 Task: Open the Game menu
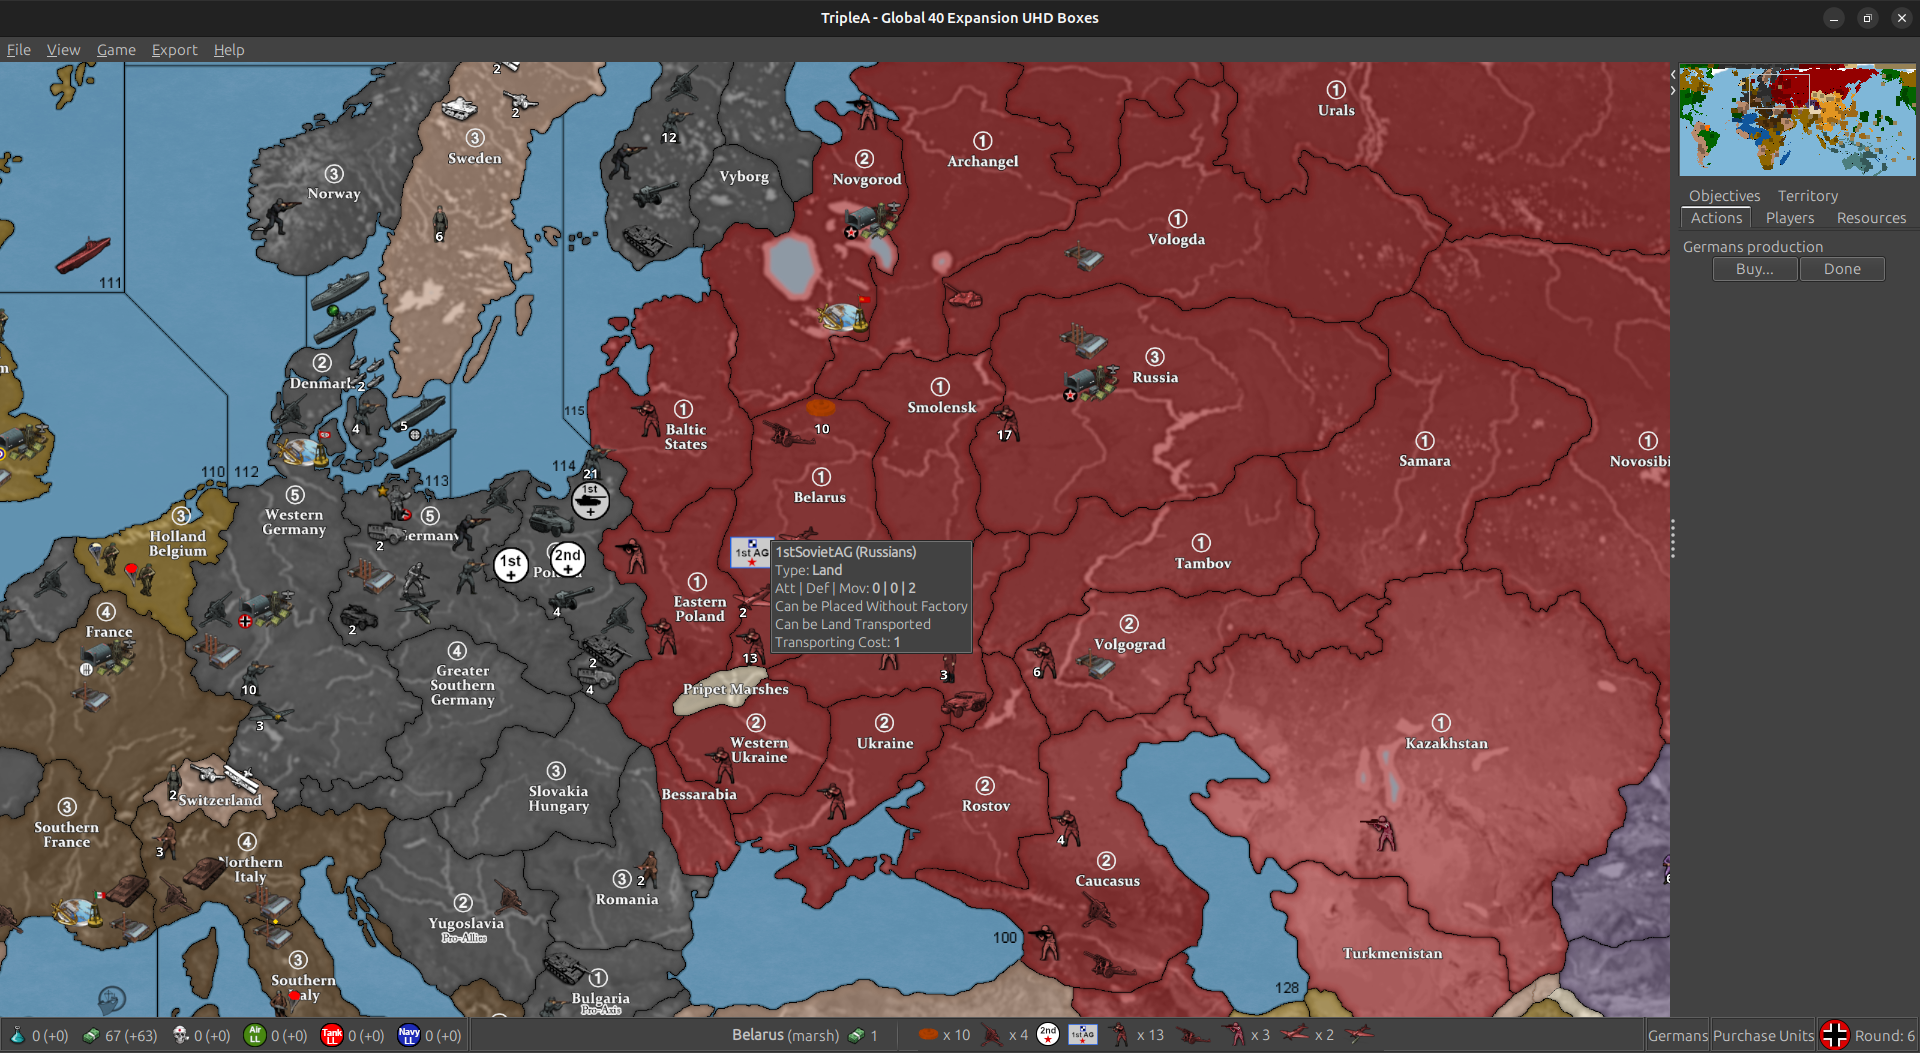click(x=116, y=49)
